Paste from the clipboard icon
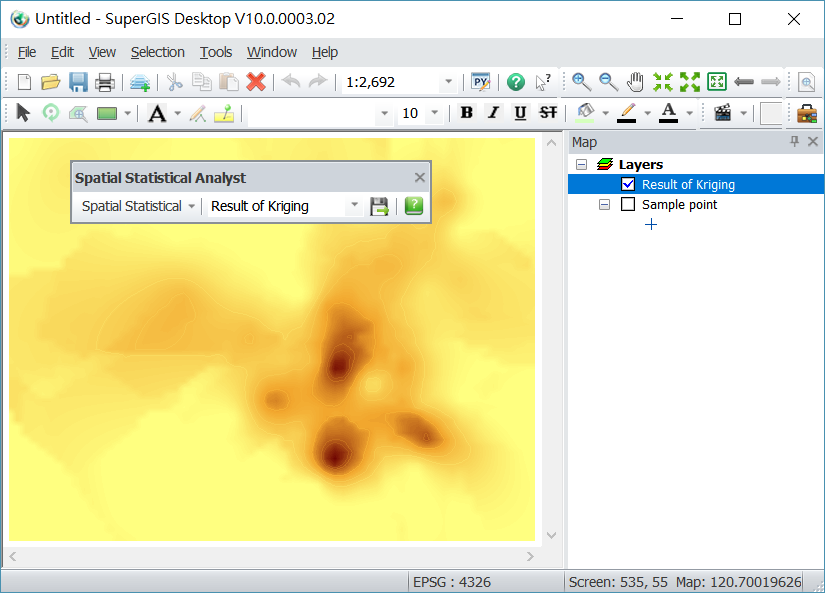 228,82
